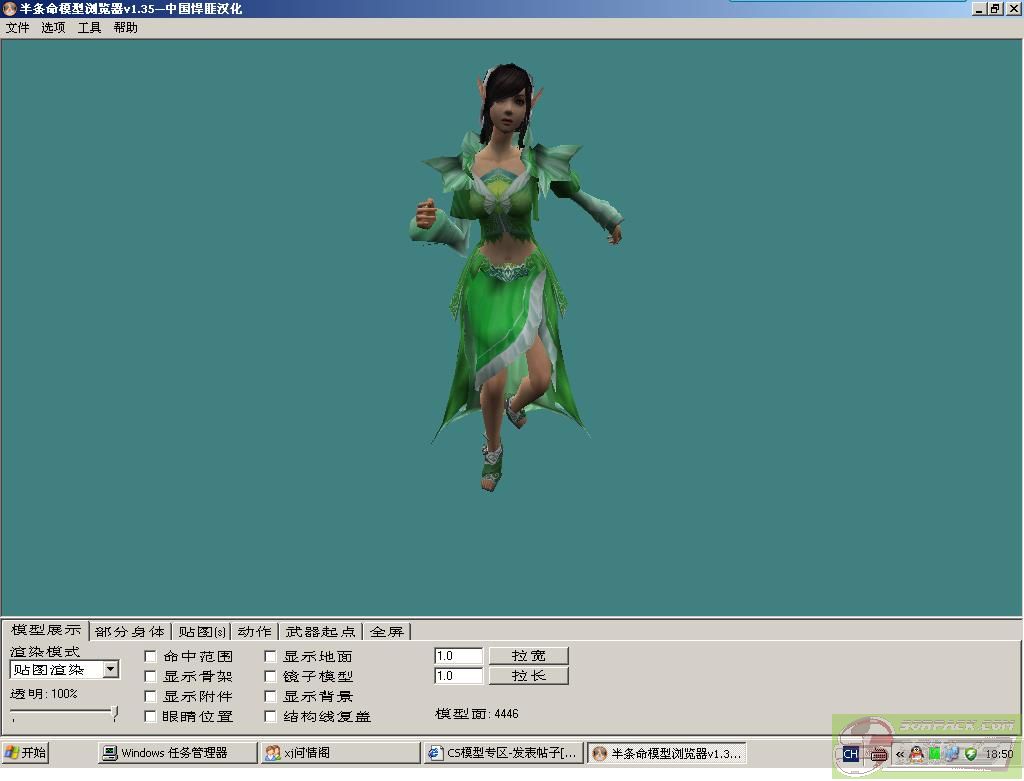1024x781 pixels.
Task: Open the 工具 menu
Action: (90, 28)
